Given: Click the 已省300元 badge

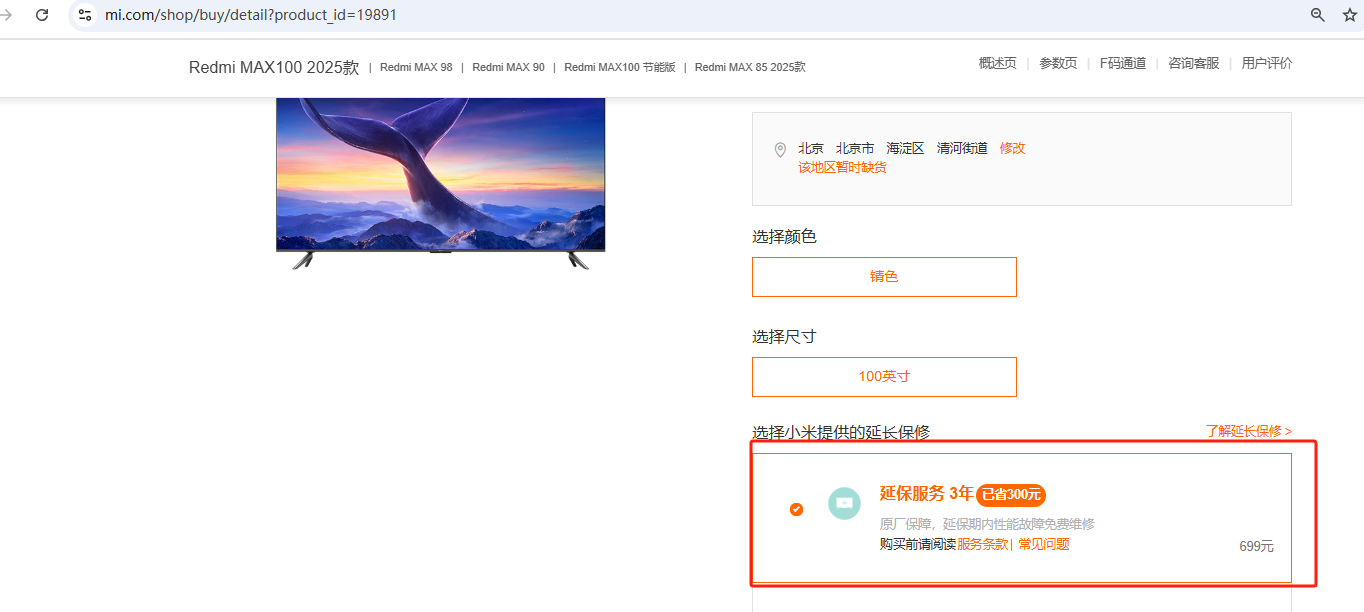Looking at the screenshot, I should click(x=1011, y=494).
